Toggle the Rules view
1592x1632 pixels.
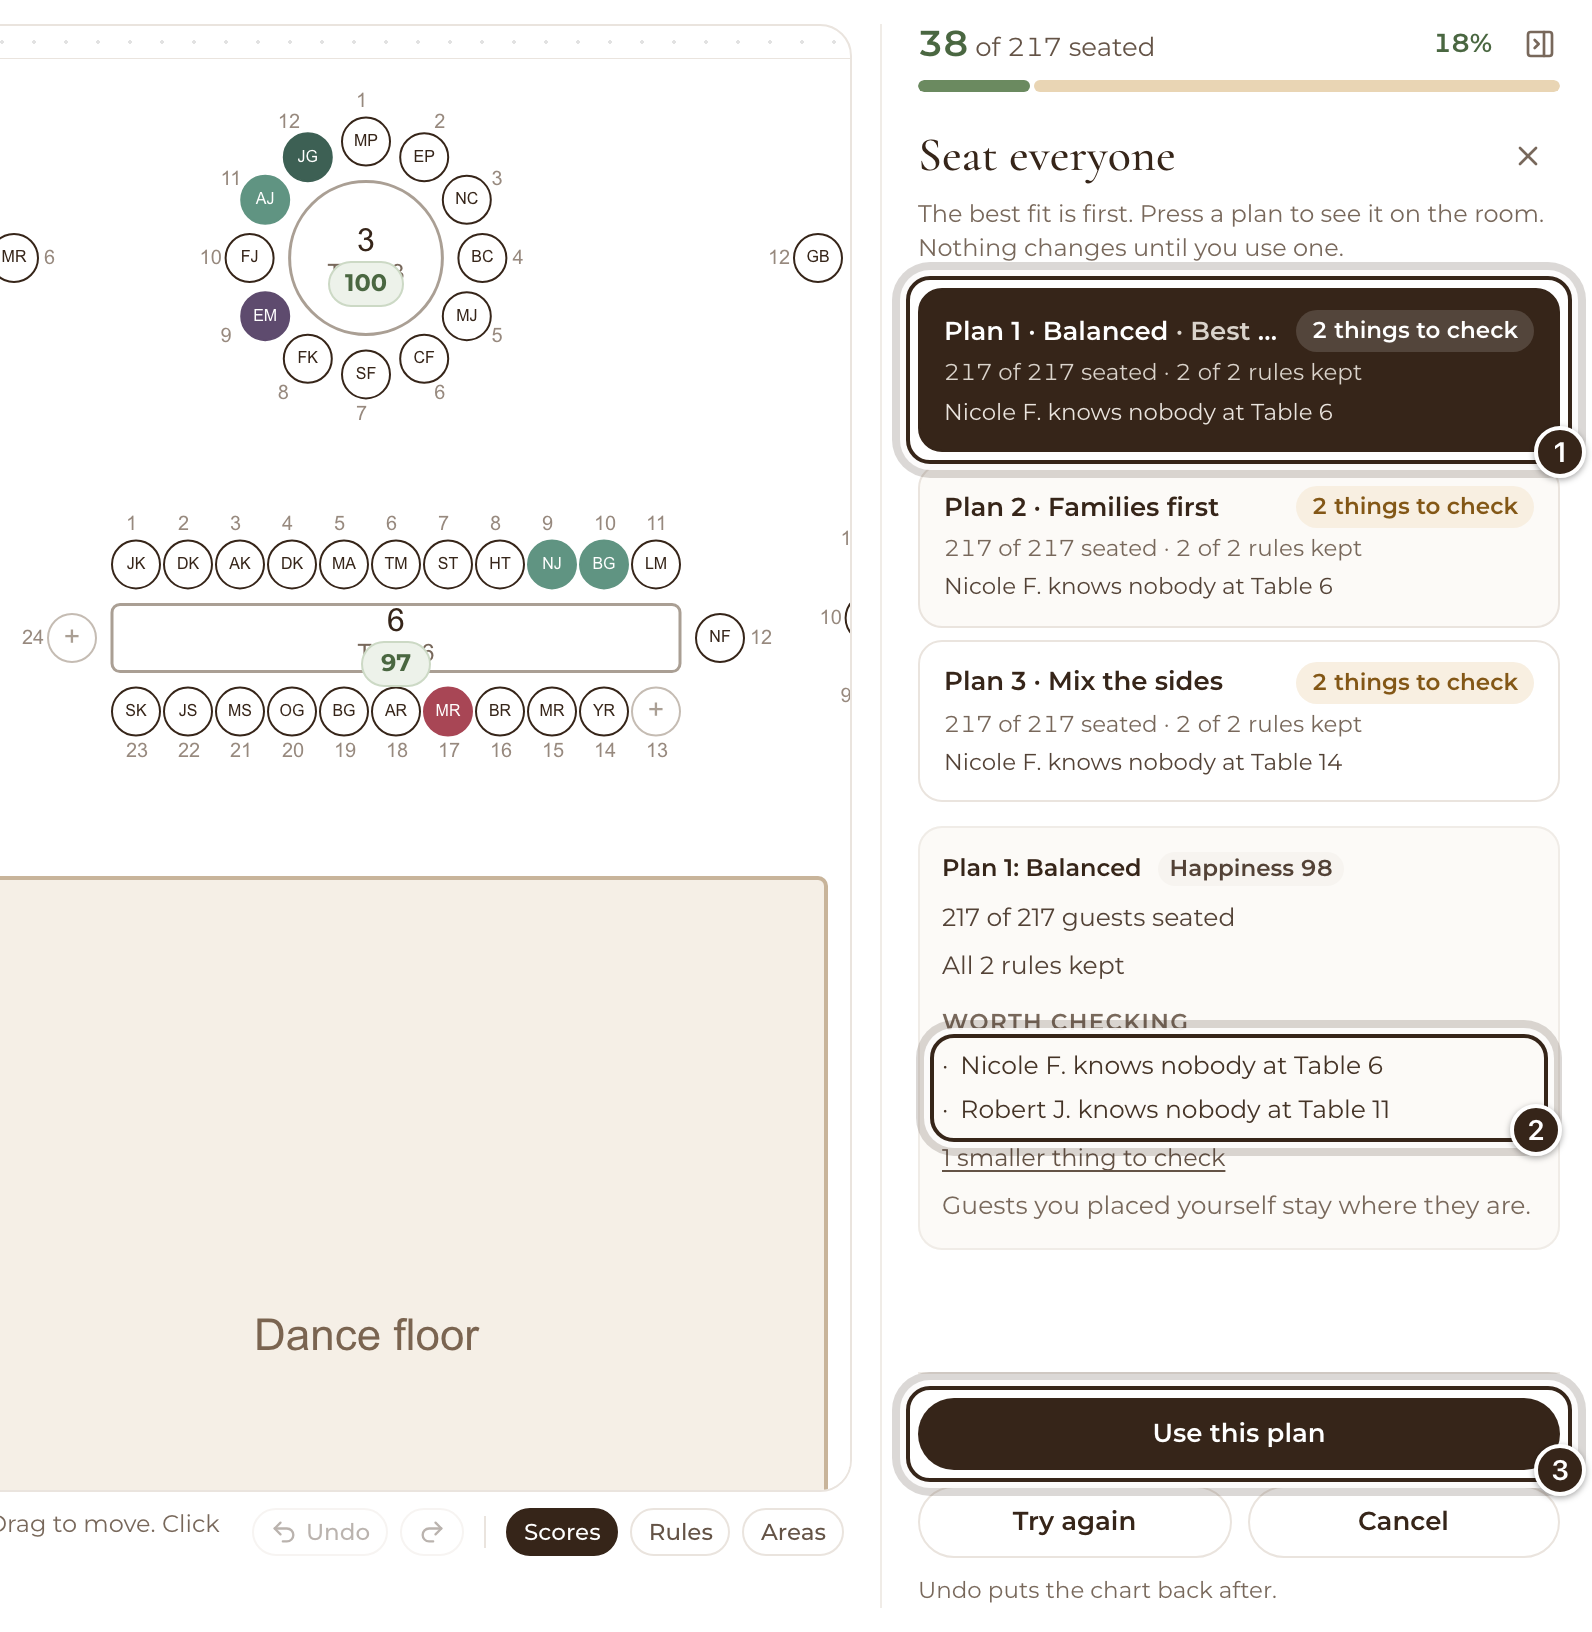(681, 1532)
